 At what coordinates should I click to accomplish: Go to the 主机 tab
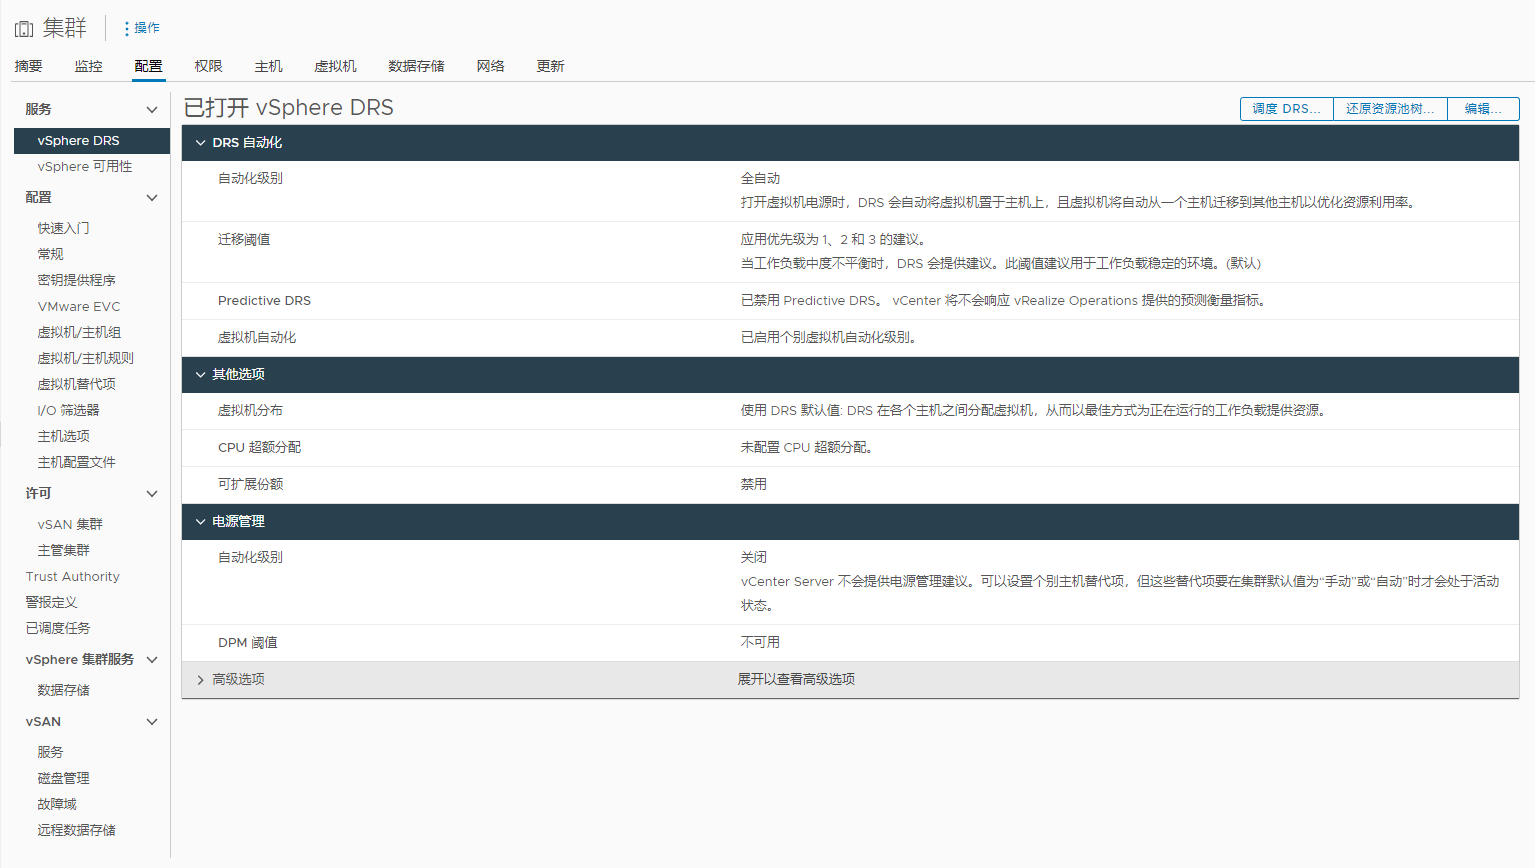click(x=268, y=66)
